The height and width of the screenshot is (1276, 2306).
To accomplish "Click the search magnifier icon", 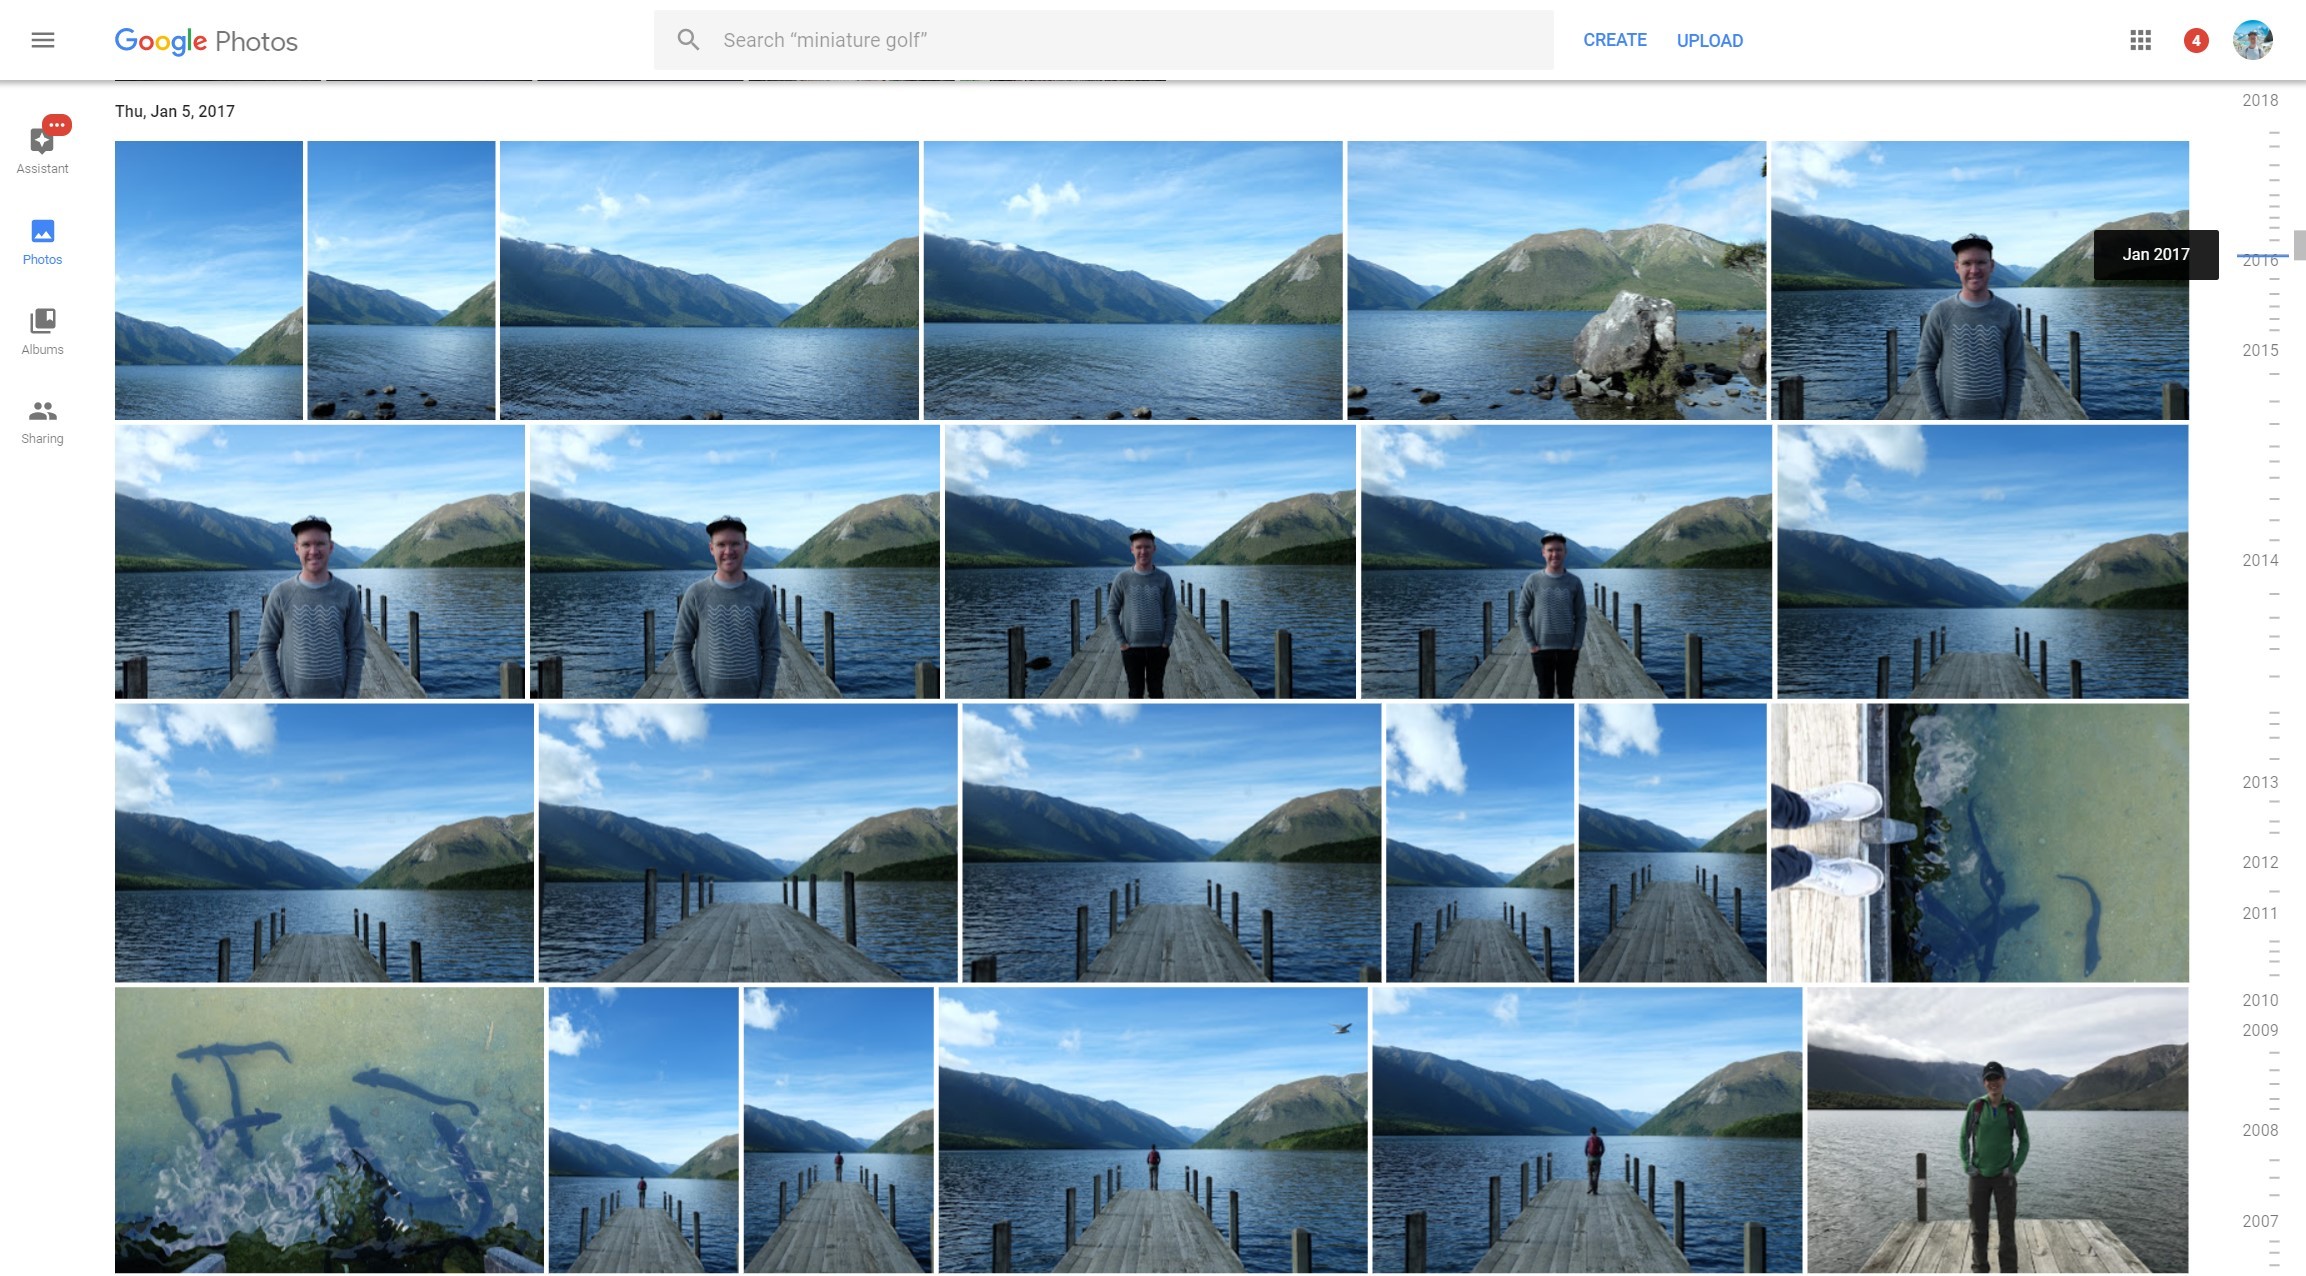I will click(688, 40).
